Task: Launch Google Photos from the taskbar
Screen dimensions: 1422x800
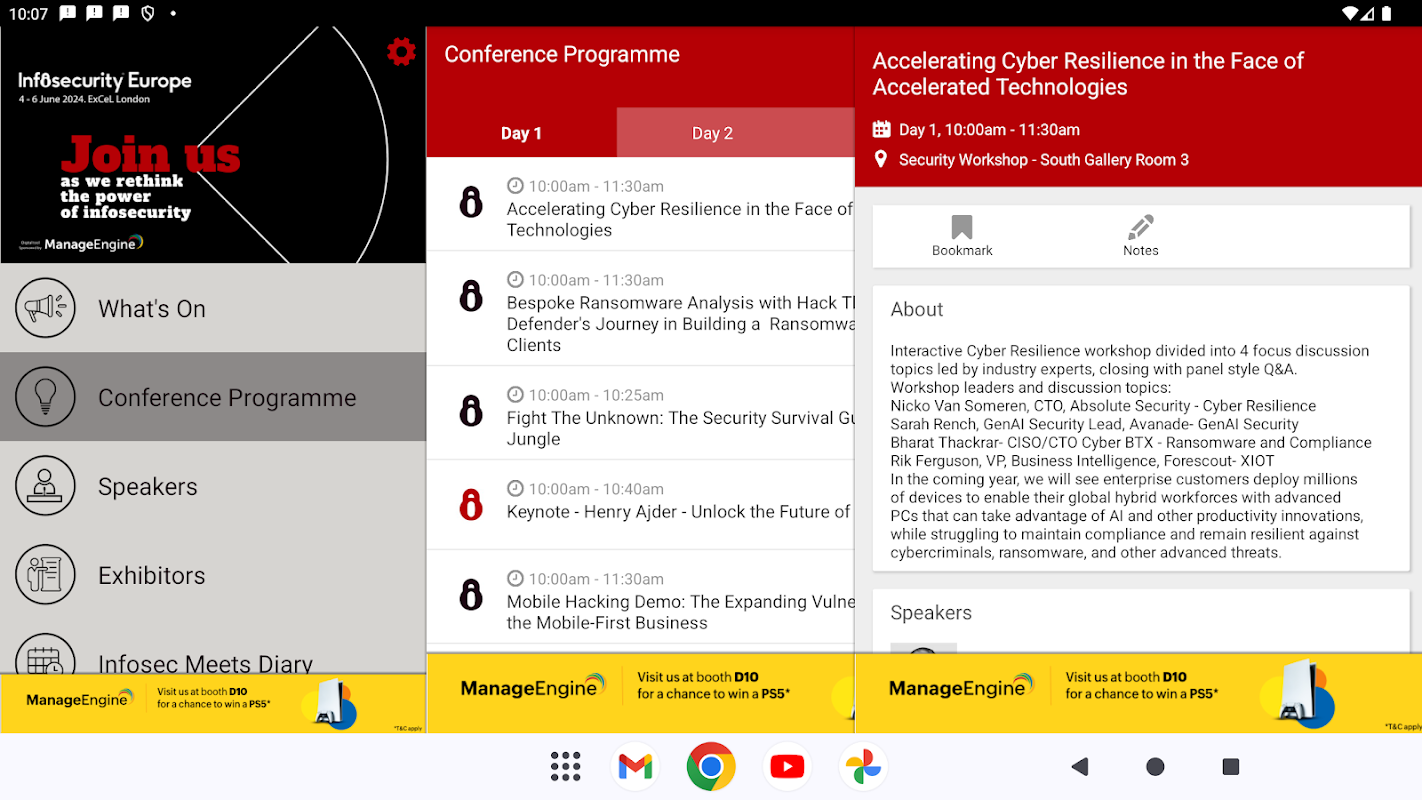Action: pyautogui.click(x=863, y=767)
